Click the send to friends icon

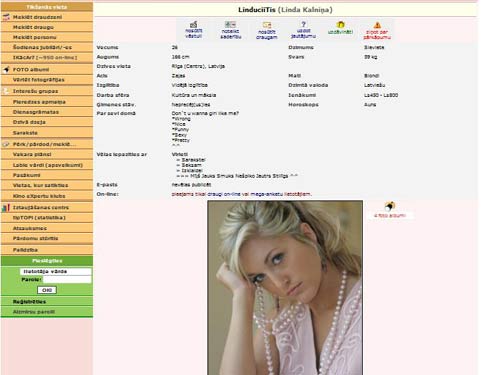click(x=267, y=25)
